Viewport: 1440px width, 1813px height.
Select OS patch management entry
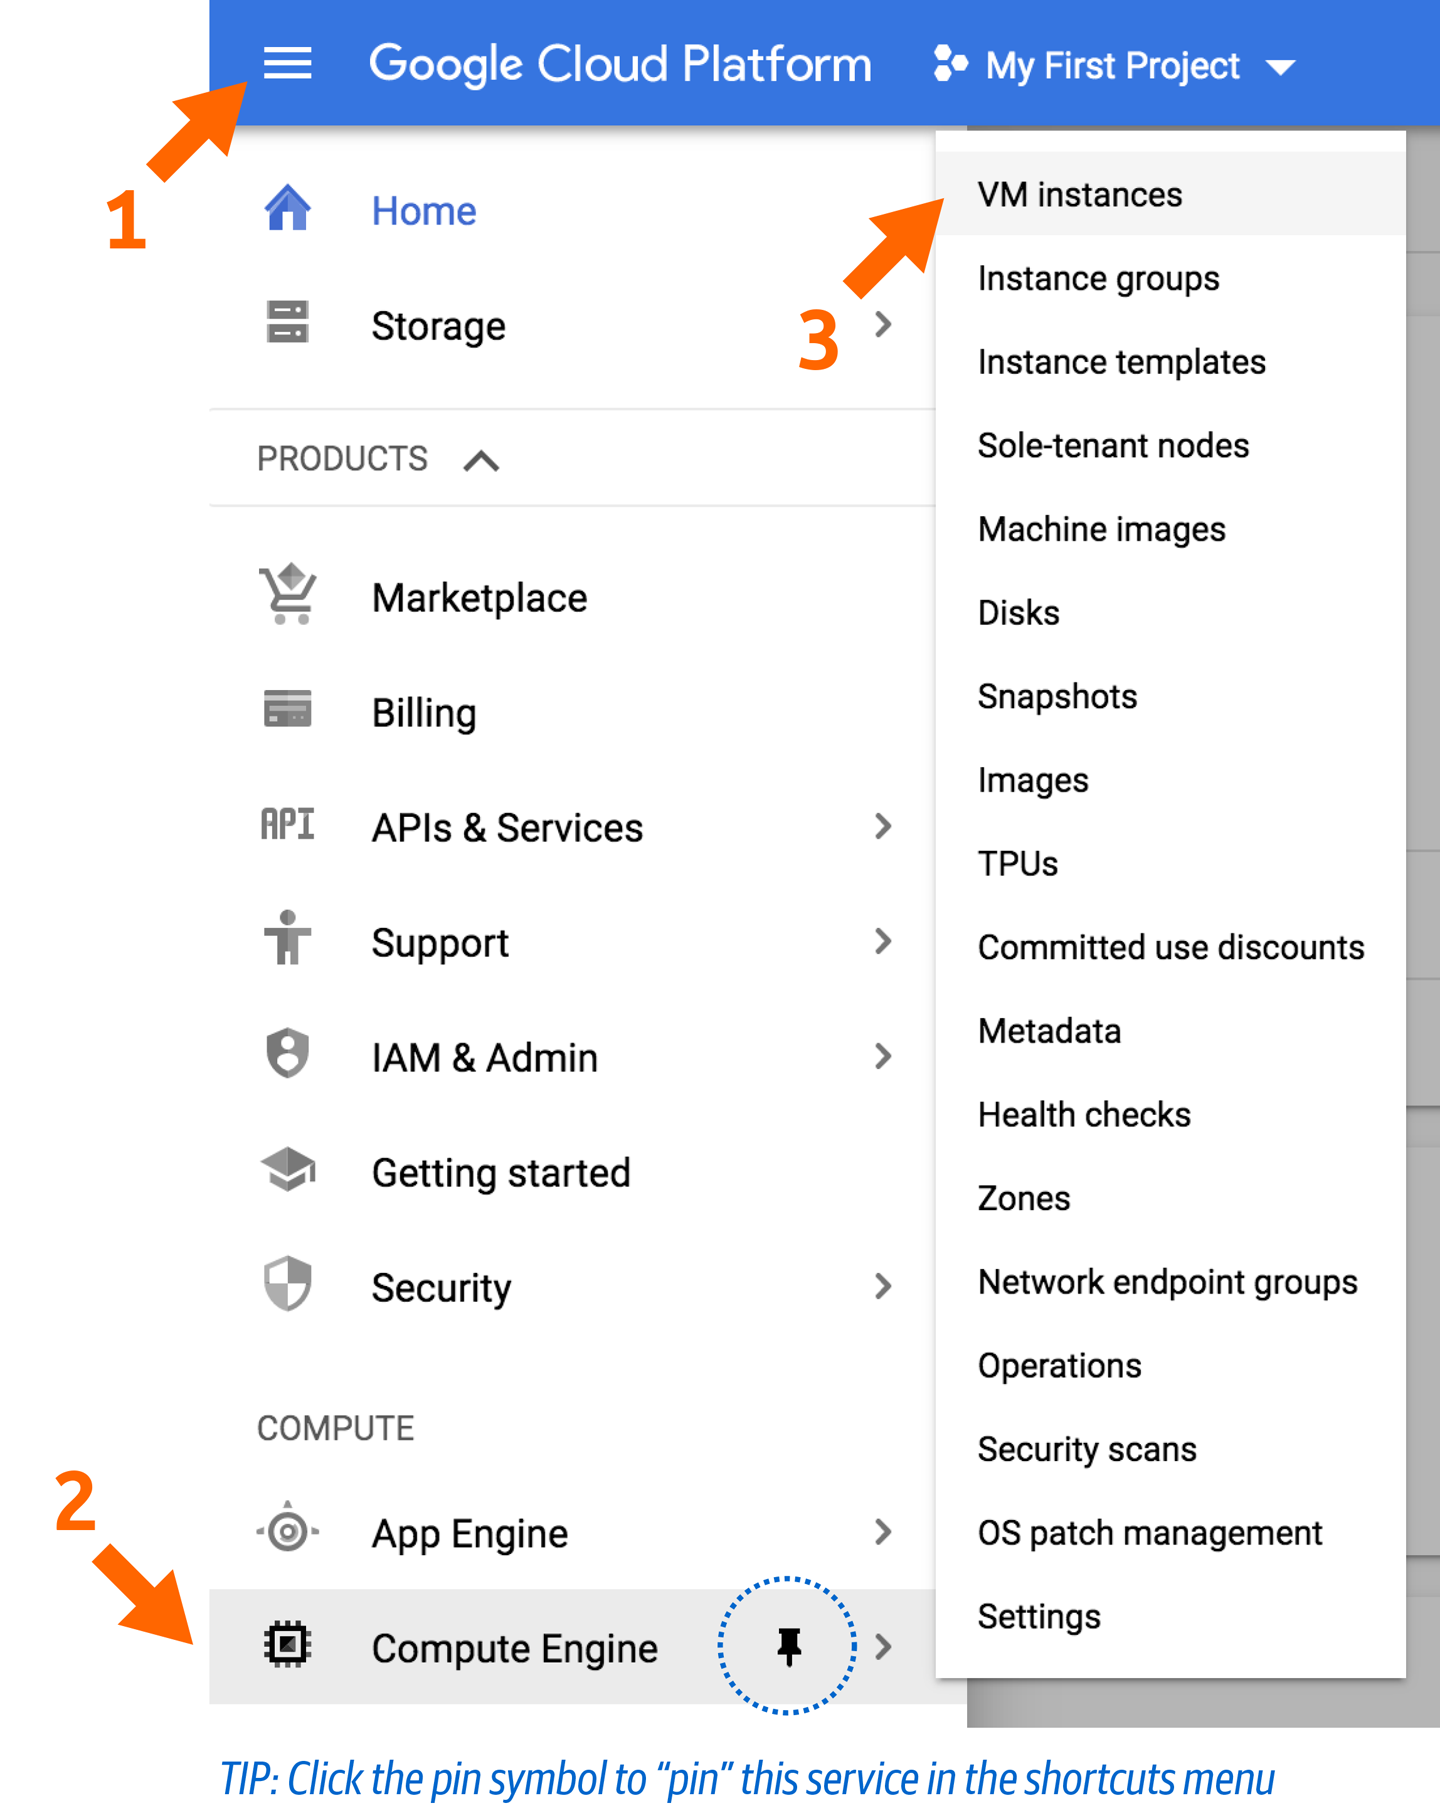click(1171, 1533)
